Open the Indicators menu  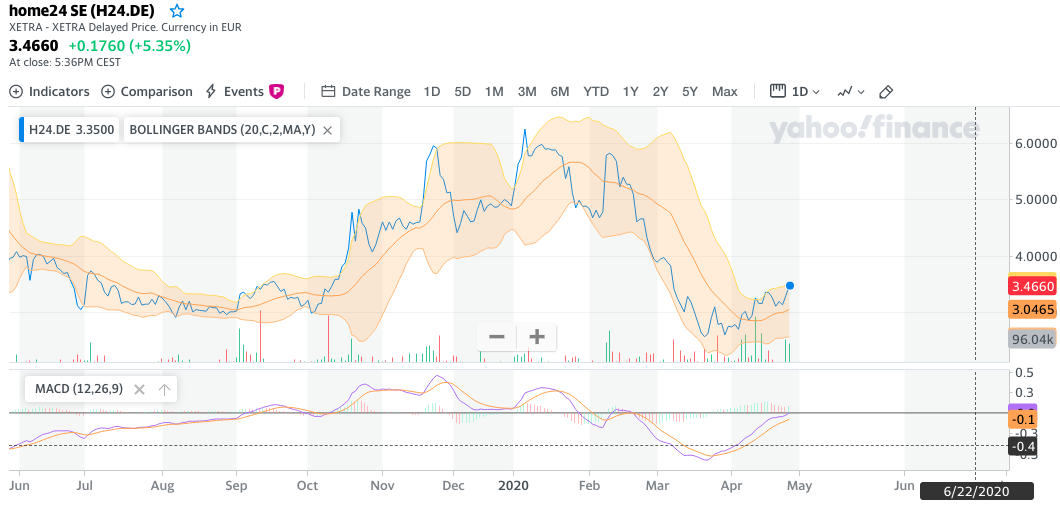[x=50, y=91]
